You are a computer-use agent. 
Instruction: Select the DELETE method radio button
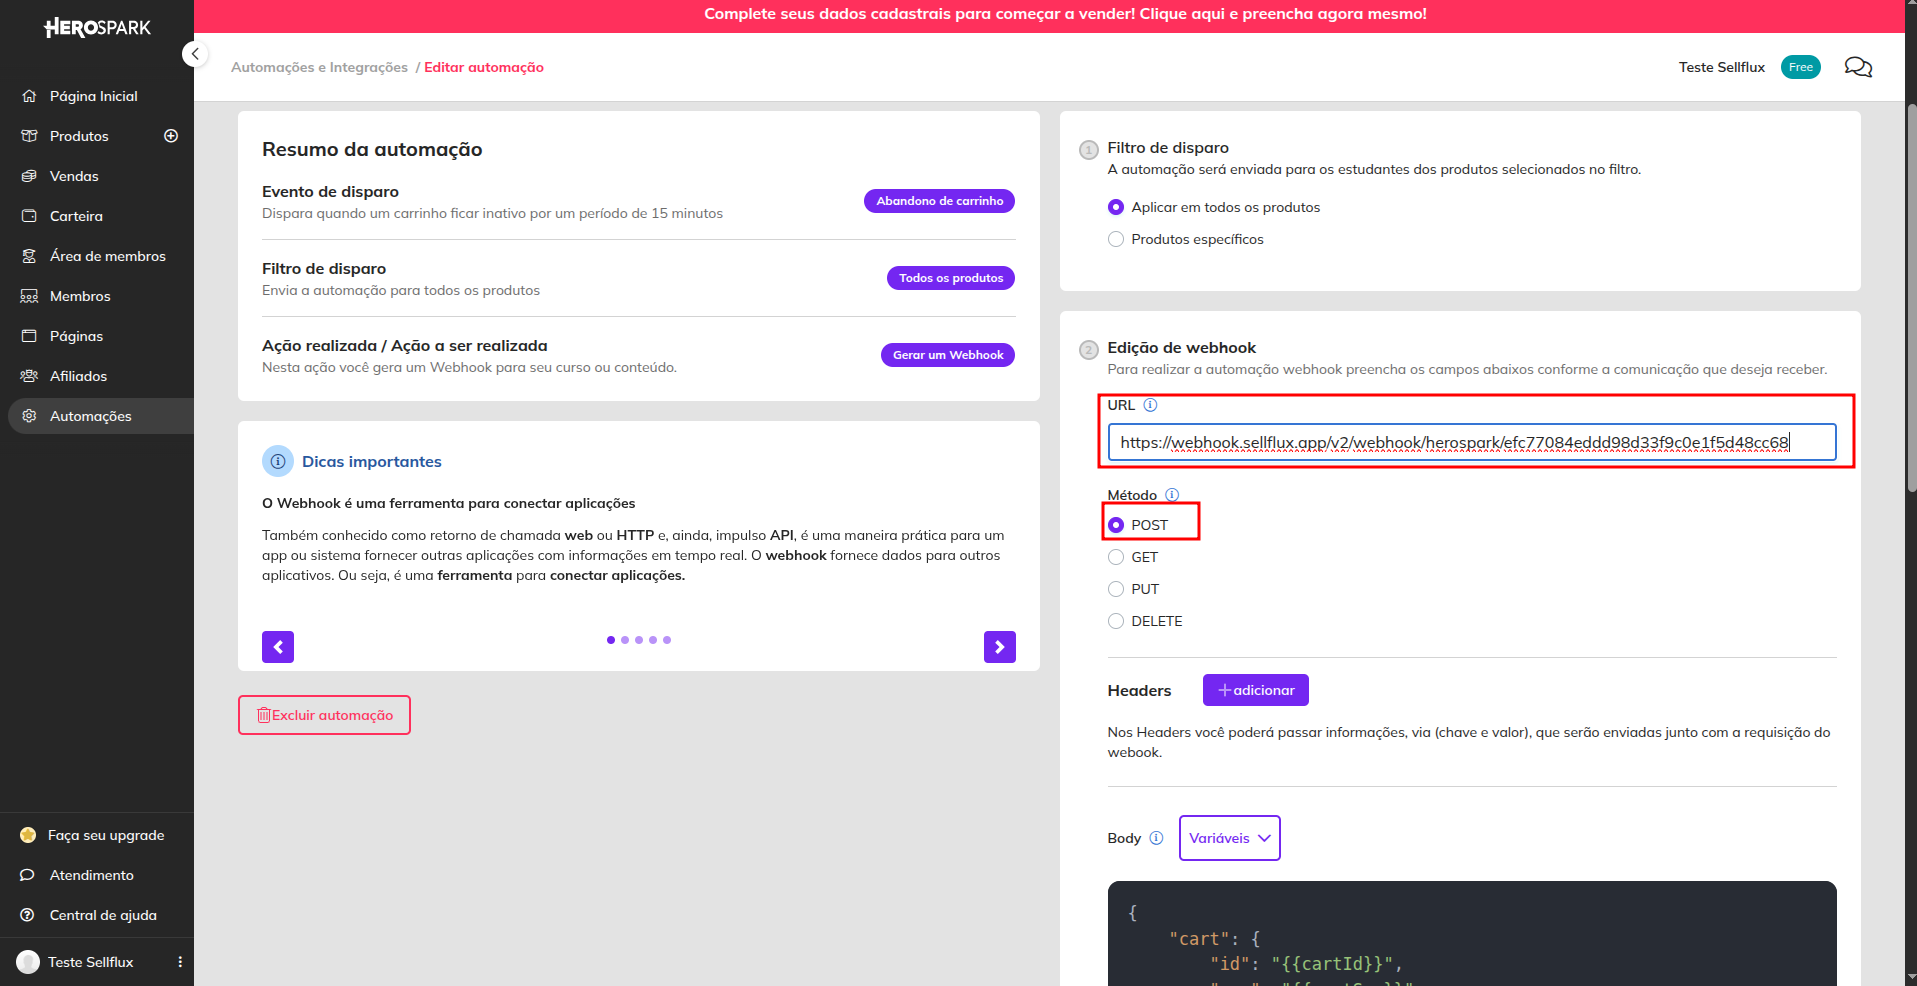pyautogui.click(x=1116, y=621)
